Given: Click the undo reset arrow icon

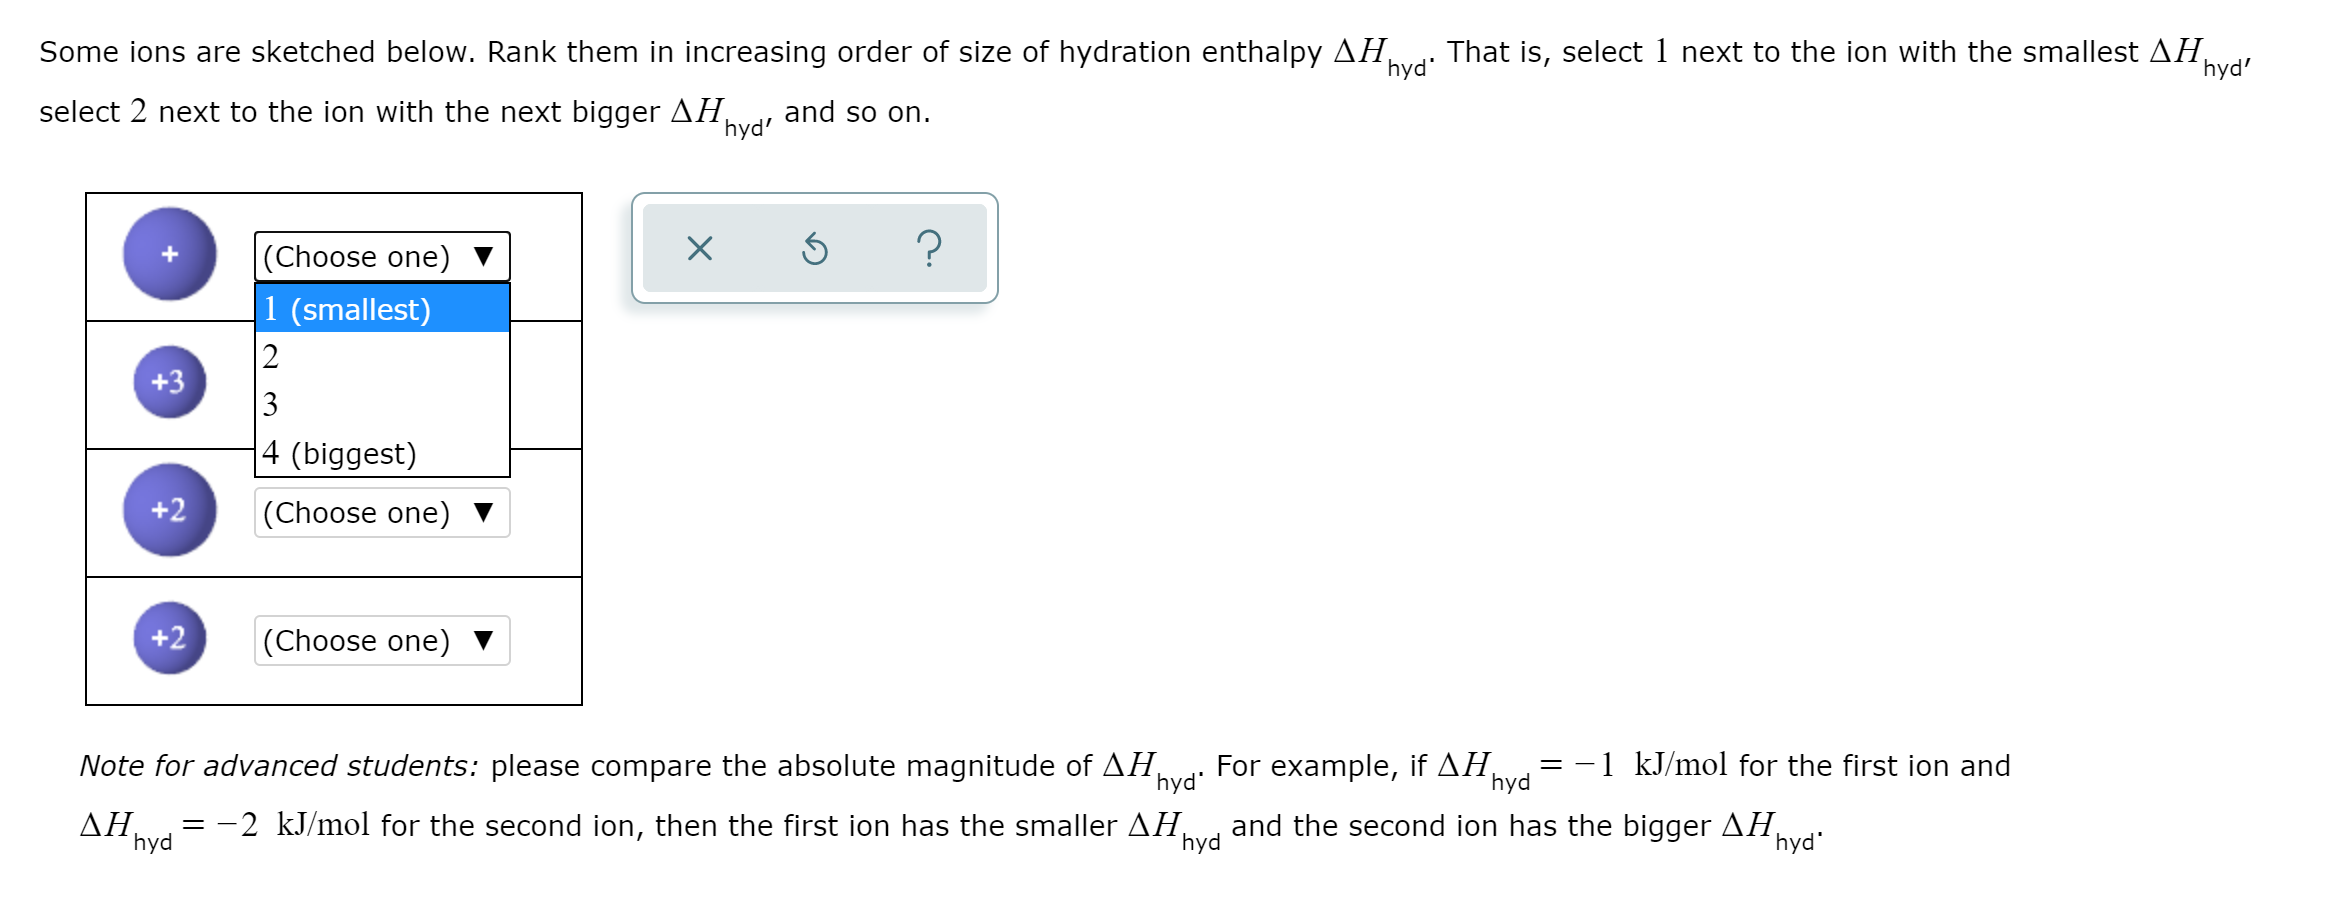Looking at the screenshot, I should pos(815,248).
